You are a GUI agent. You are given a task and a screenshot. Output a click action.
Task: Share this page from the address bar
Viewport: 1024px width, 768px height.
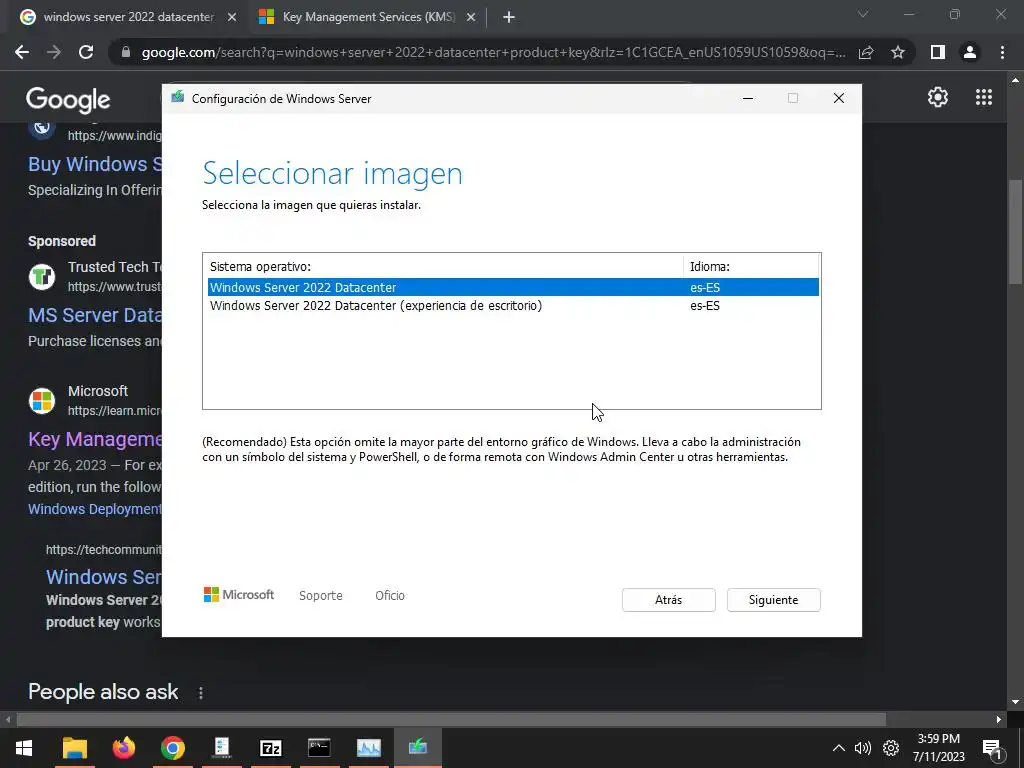pyautogui.click(x=866, y=52)
